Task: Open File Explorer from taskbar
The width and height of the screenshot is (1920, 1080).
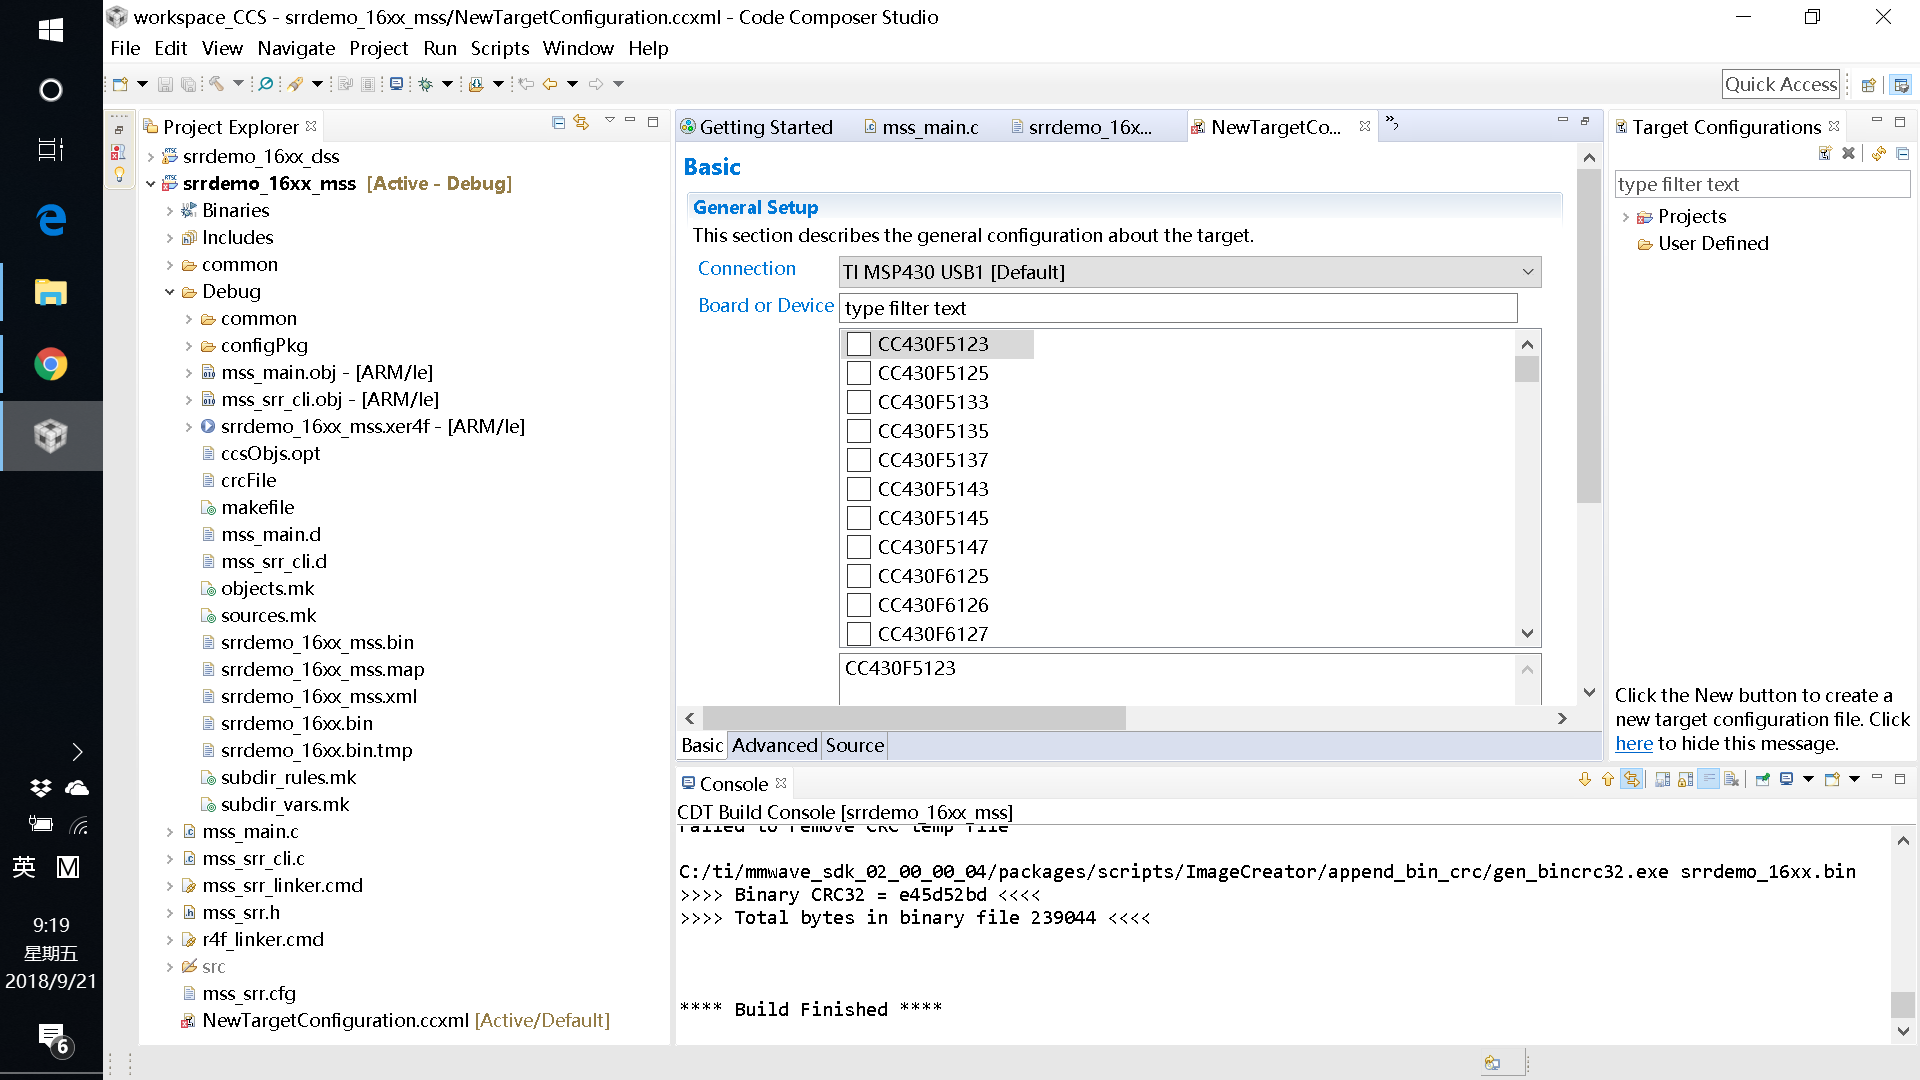Action: (x=51, y=292)
